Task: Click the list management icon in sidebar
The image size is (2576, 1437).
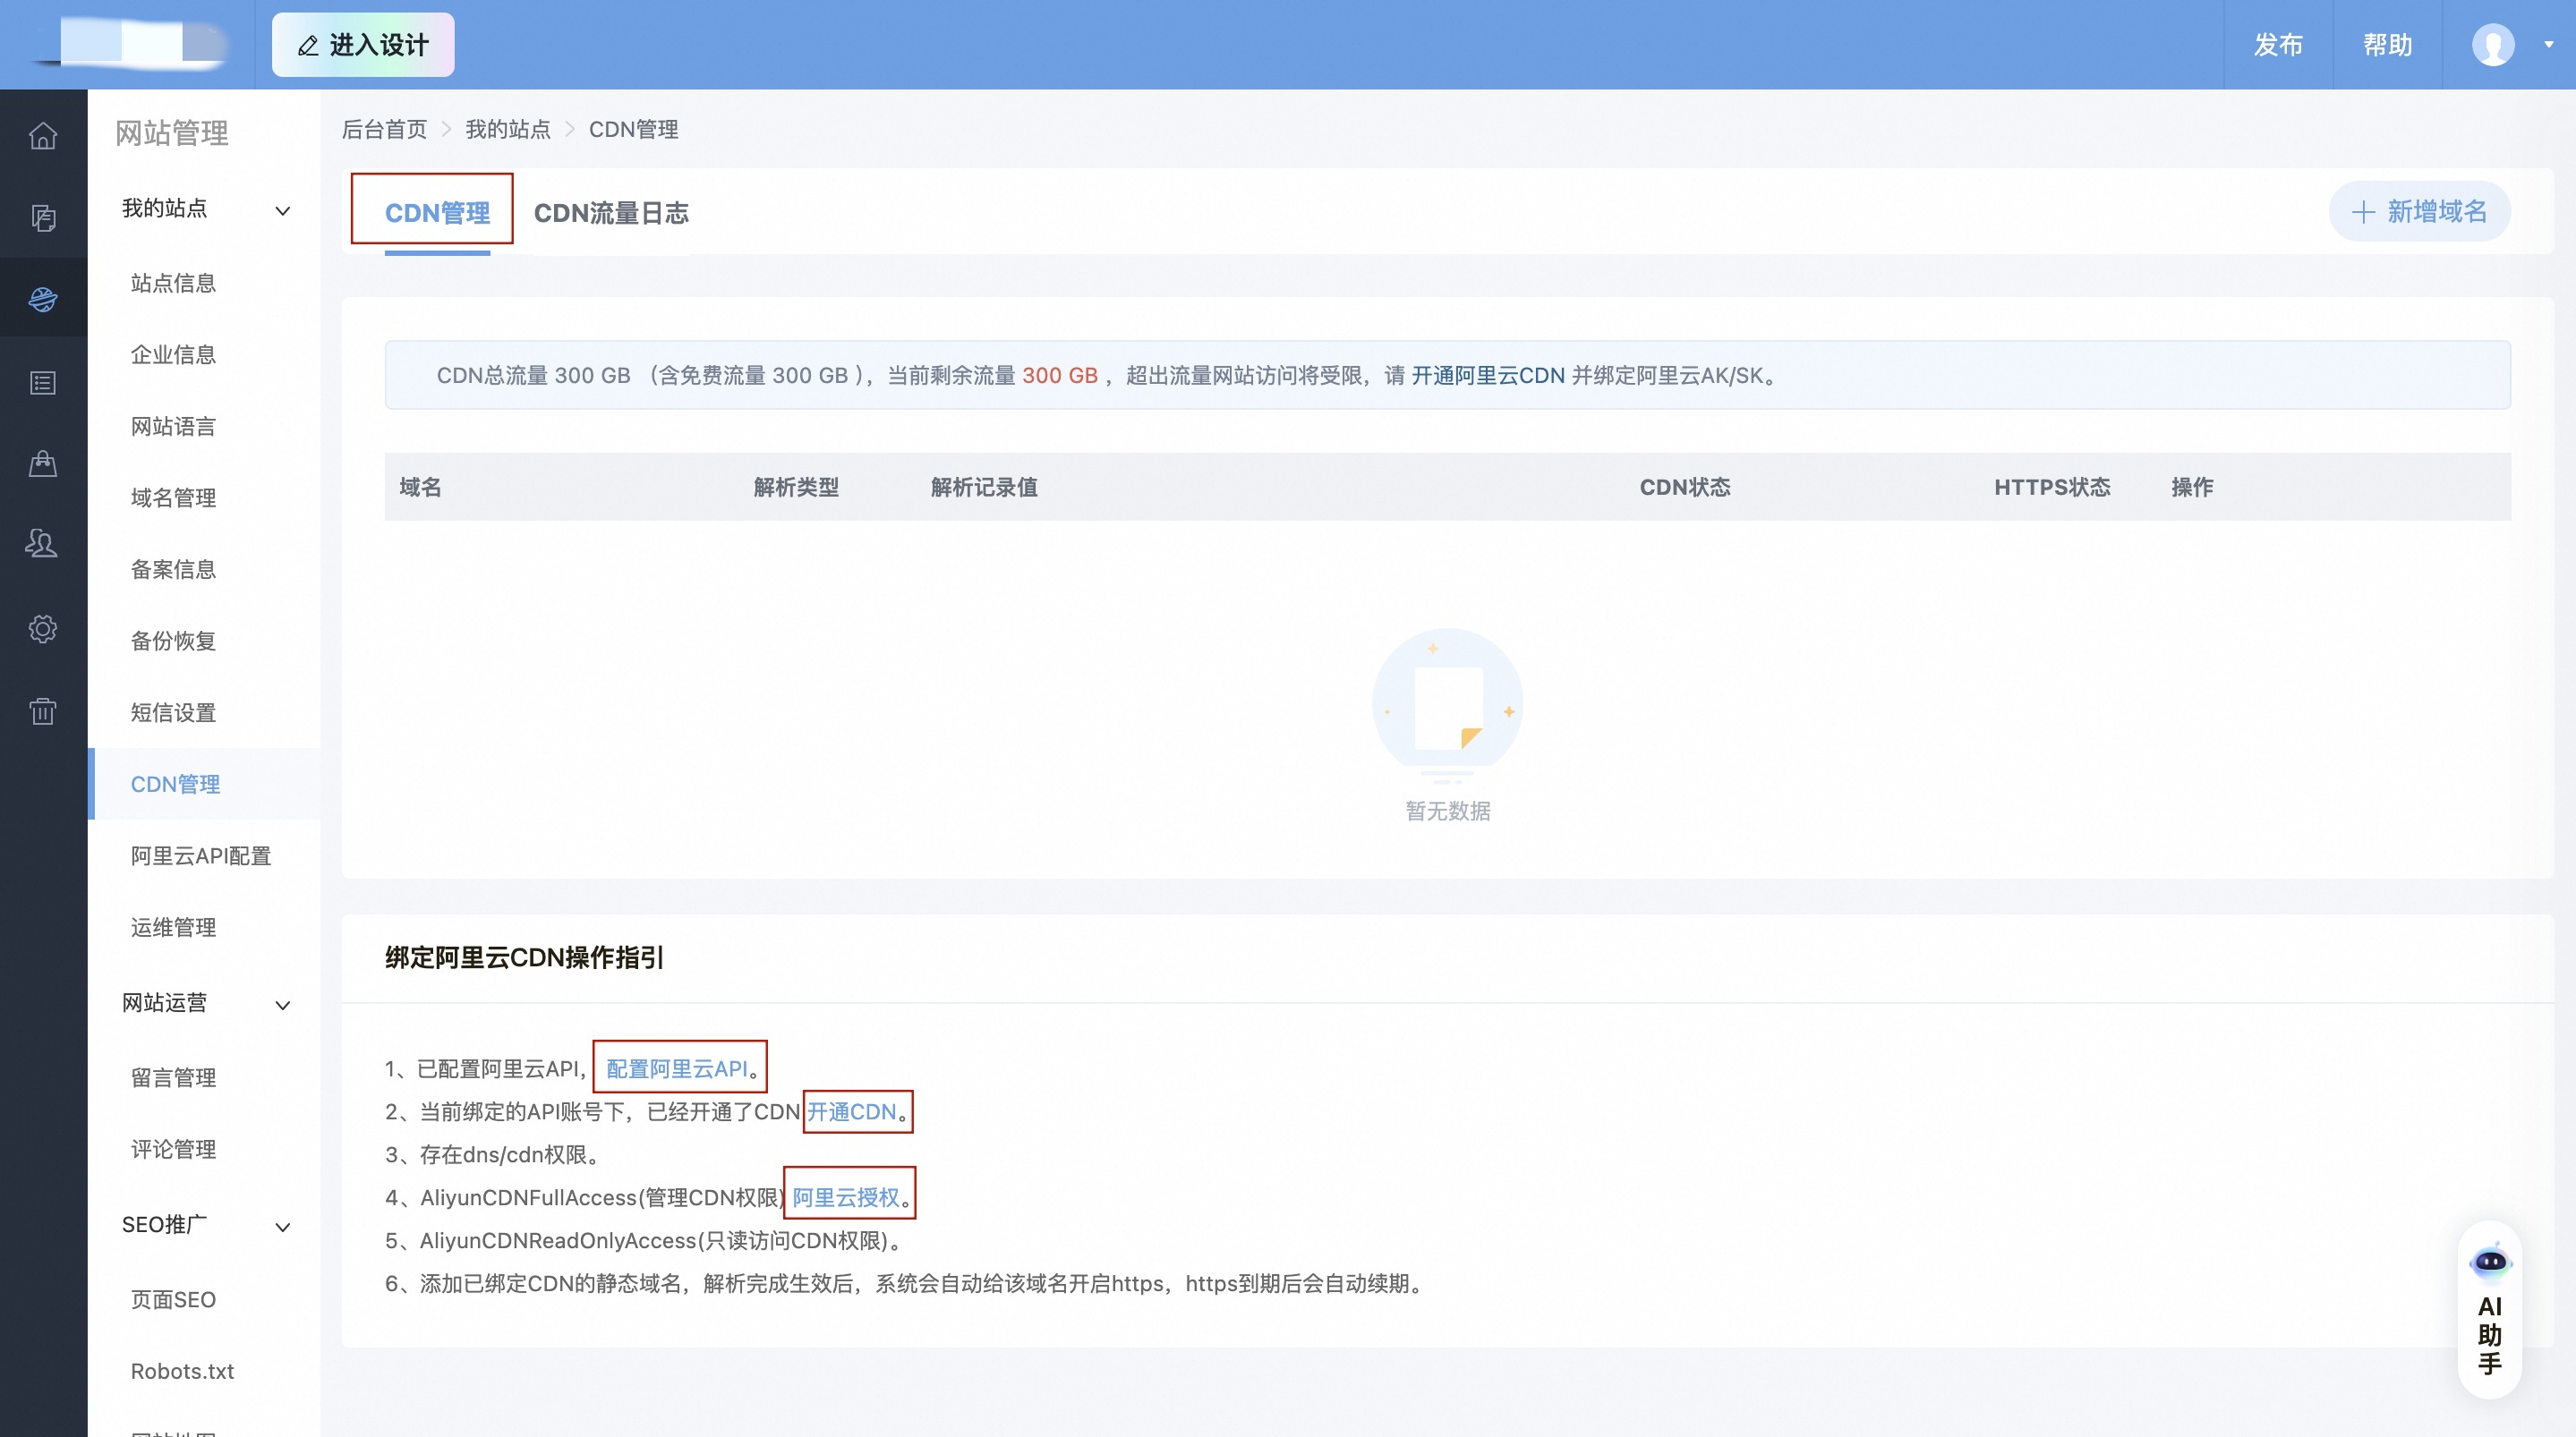Action: click(43, 381)
